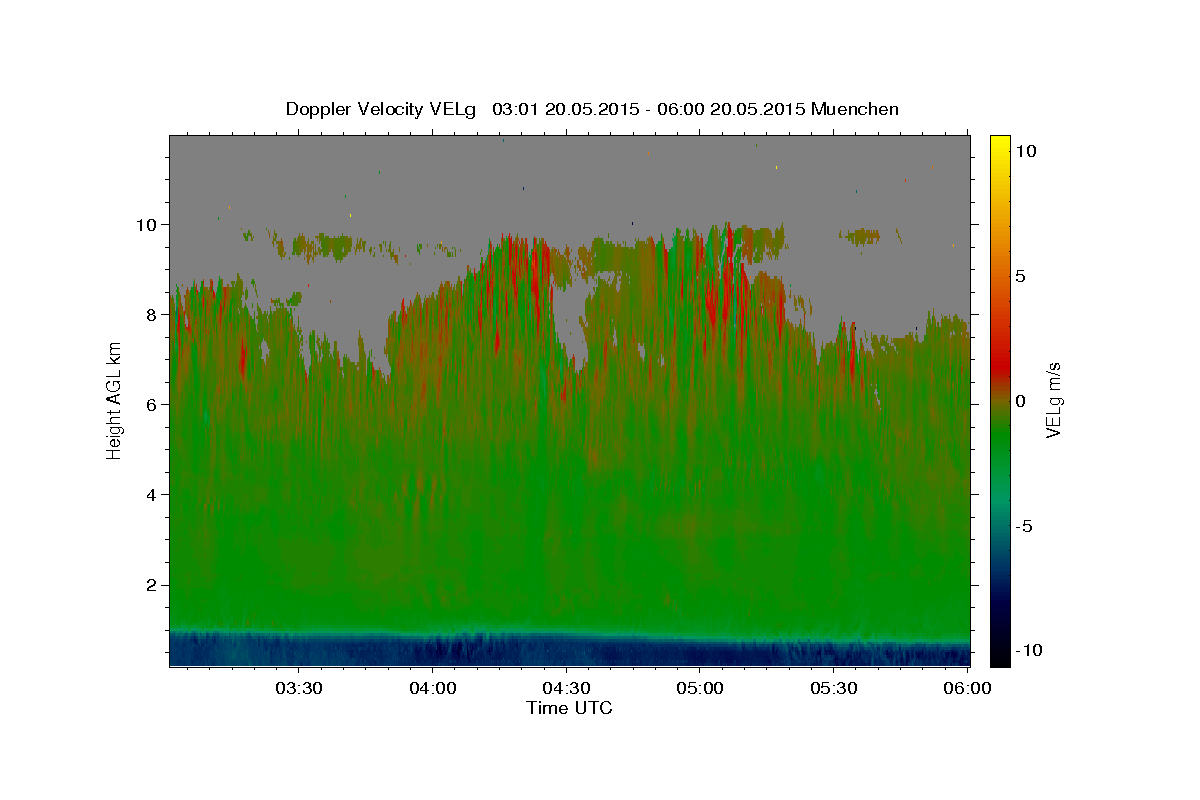Screen dimensions: 1200x800
Task: Click the 'VELg m/s' colorbar label
Action: pos(1053,400)
